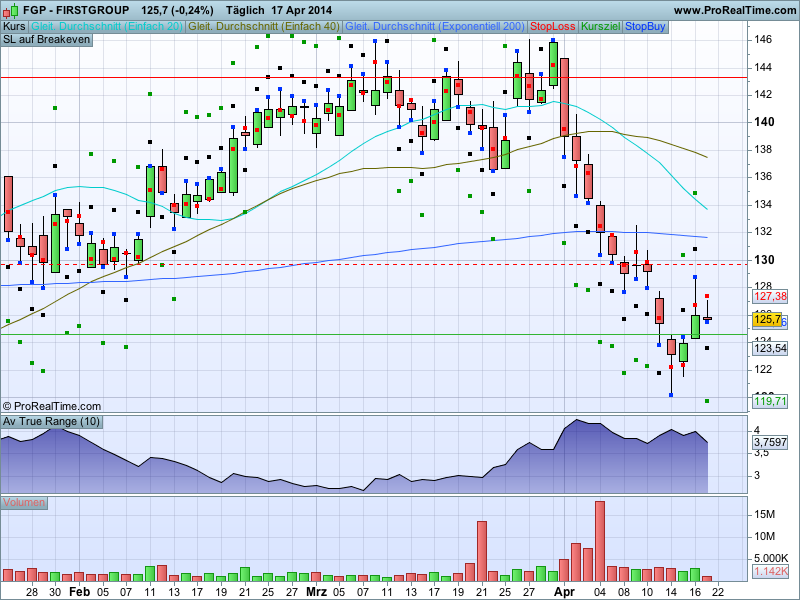Image resolution: width=800 pixels, height=600 pixels.
Task: Select the Volumen panel label
Action: pos(25,502)
